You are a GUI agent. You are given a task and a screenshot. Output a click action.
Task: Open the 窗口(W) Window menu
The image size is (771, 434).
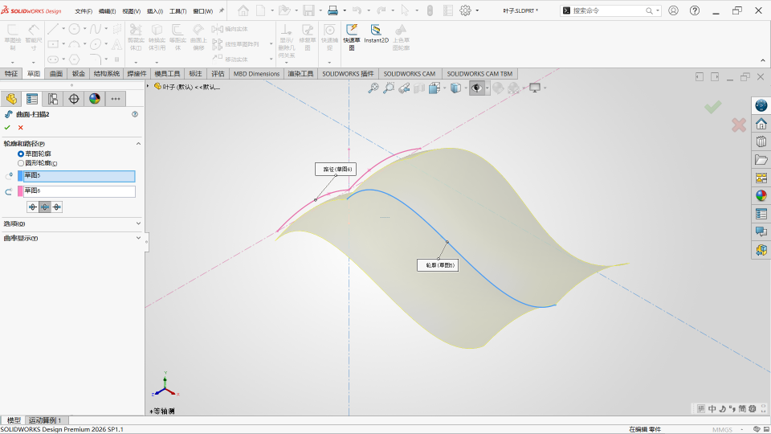point(203,11)
